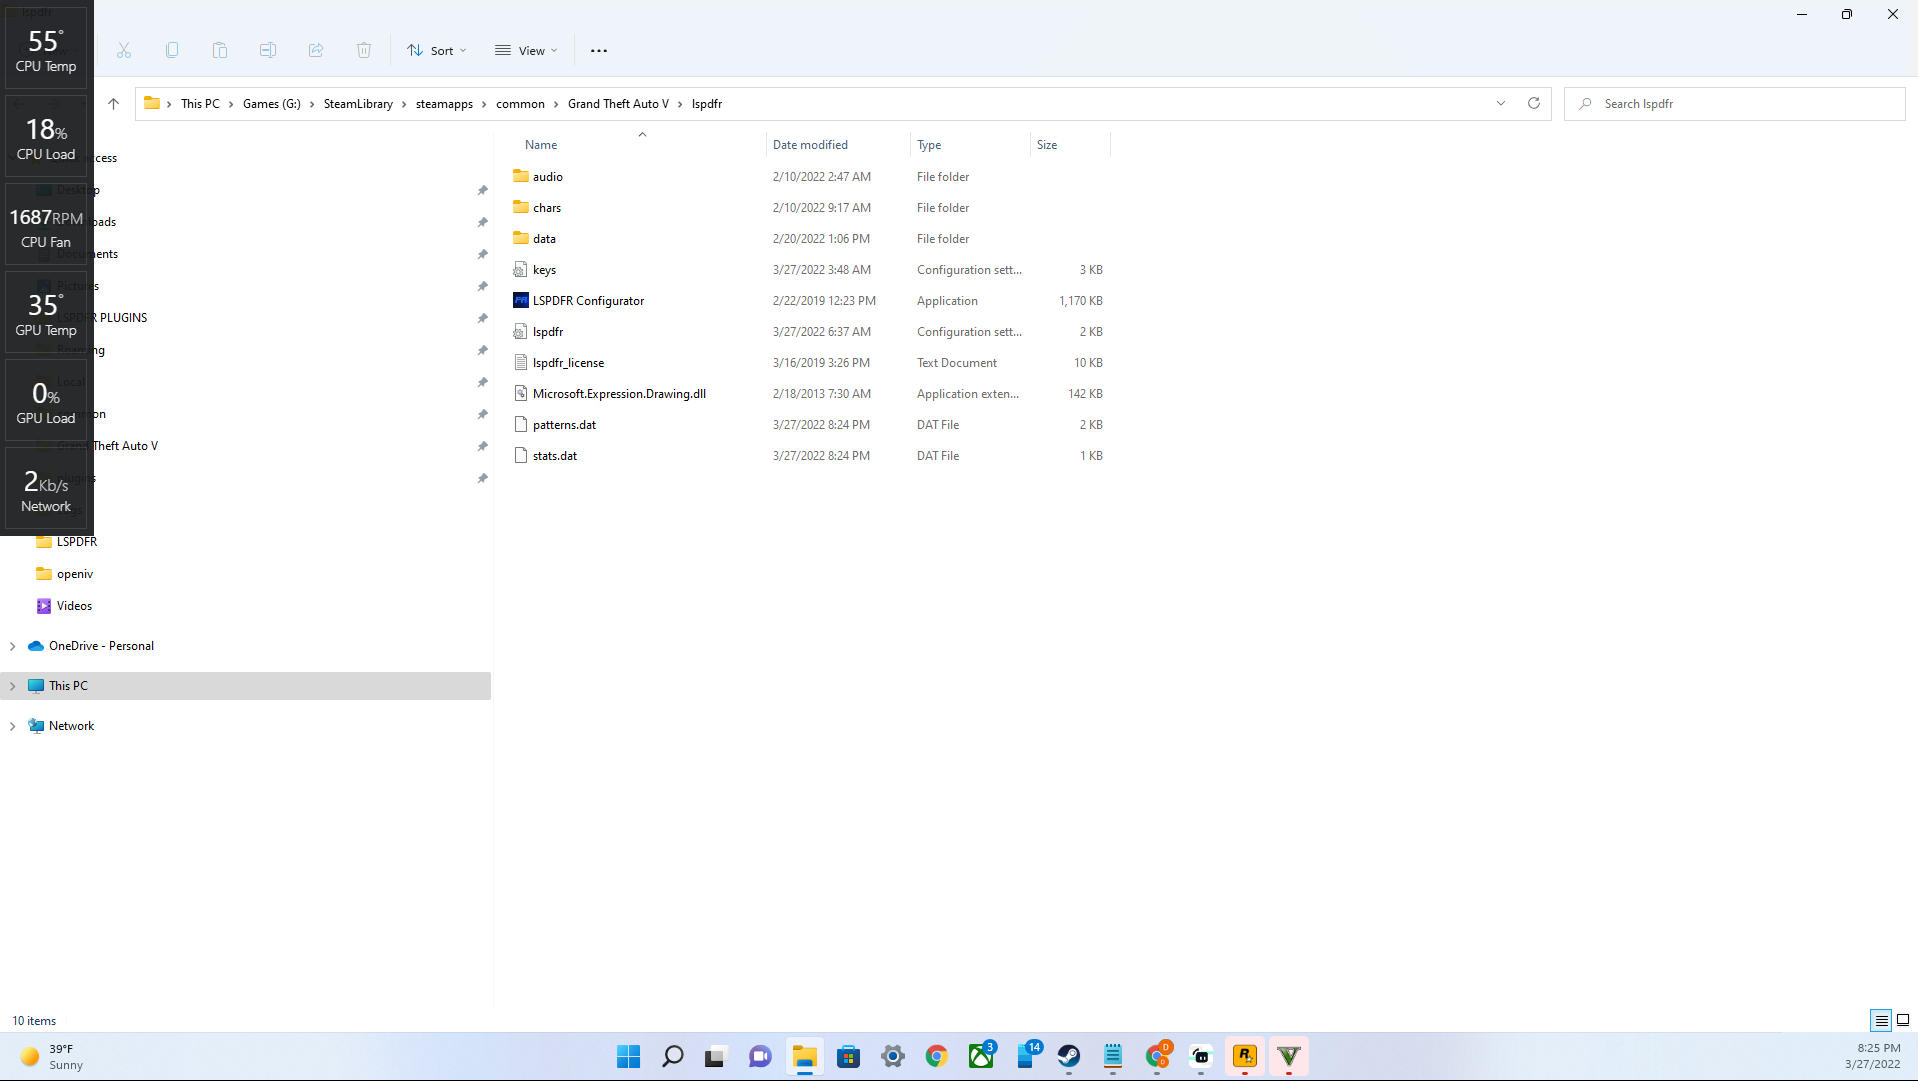The image size is (1918, 1081).
Task: Navigate to SteamLibrary in breadcrumb path
Action: (x=358, y=104)
